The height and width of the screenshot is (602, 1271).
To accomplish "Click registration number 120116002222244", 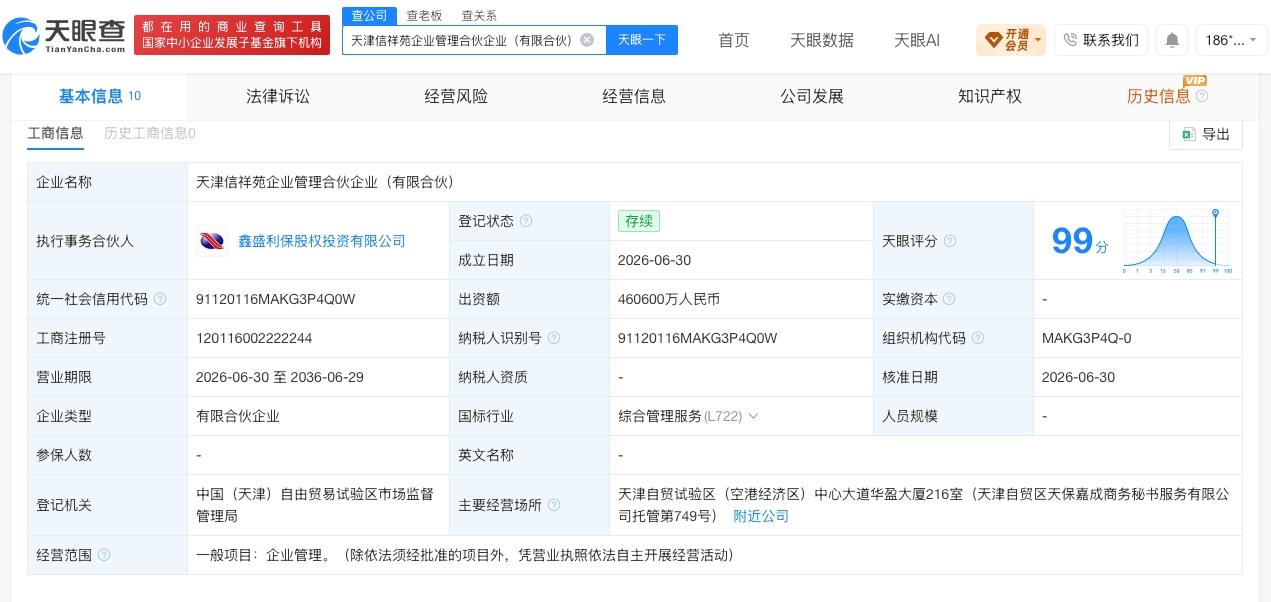I will (x=254, y=338).
